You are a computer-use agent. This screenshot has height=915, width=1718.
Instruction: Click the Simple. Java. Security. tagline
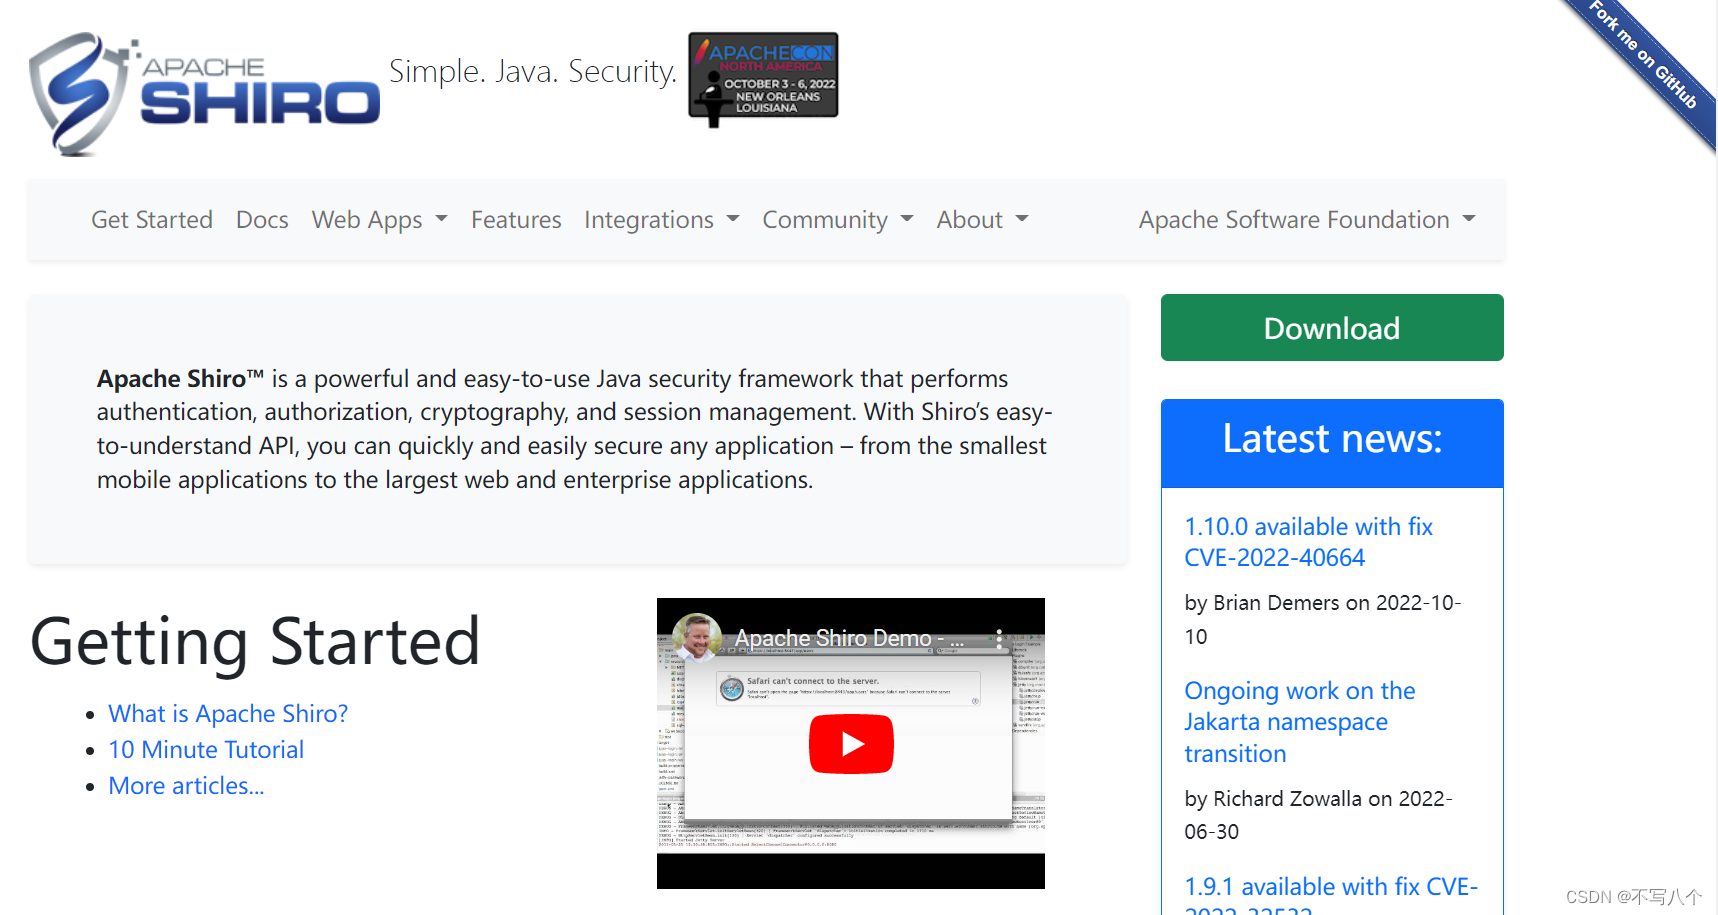click(533, 72)
